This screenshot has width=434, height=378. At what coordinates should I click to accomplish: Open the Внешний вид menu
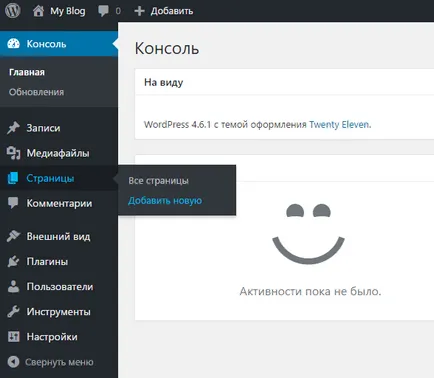pos(59,236)
